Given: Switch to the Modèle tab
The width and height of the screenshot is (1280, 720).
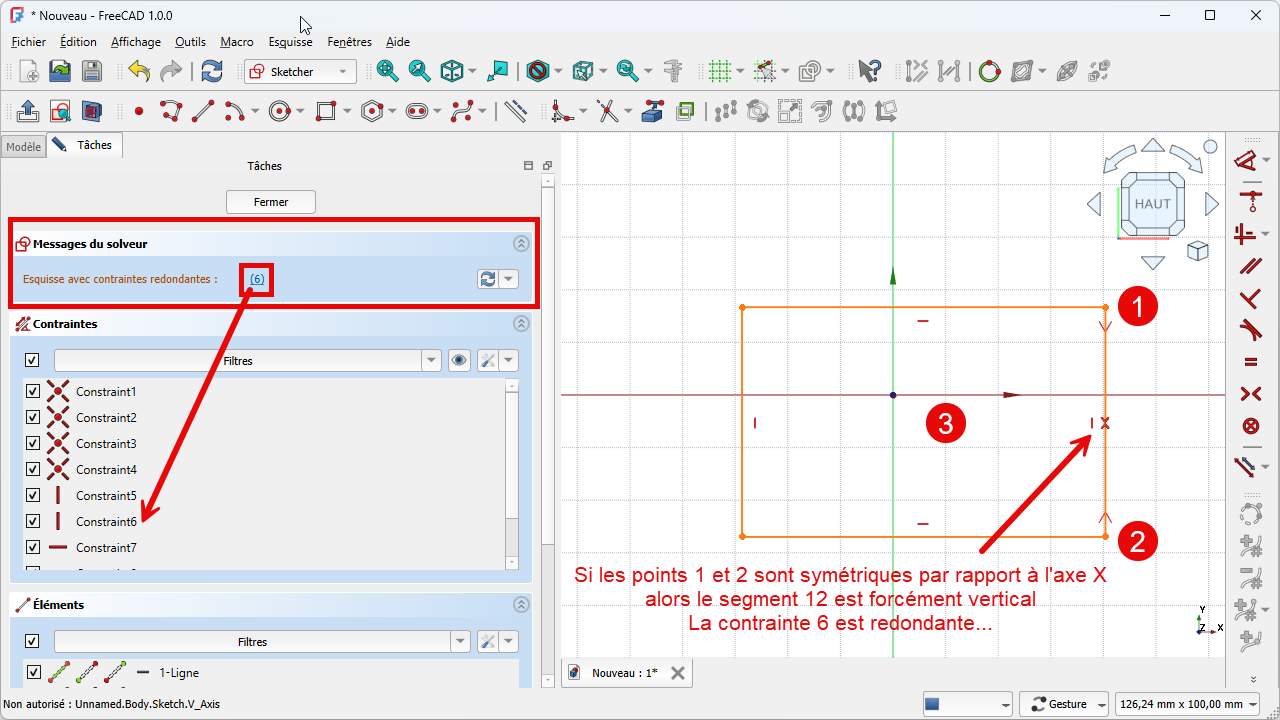Looking at the screenshot, I should click(24, 146).
